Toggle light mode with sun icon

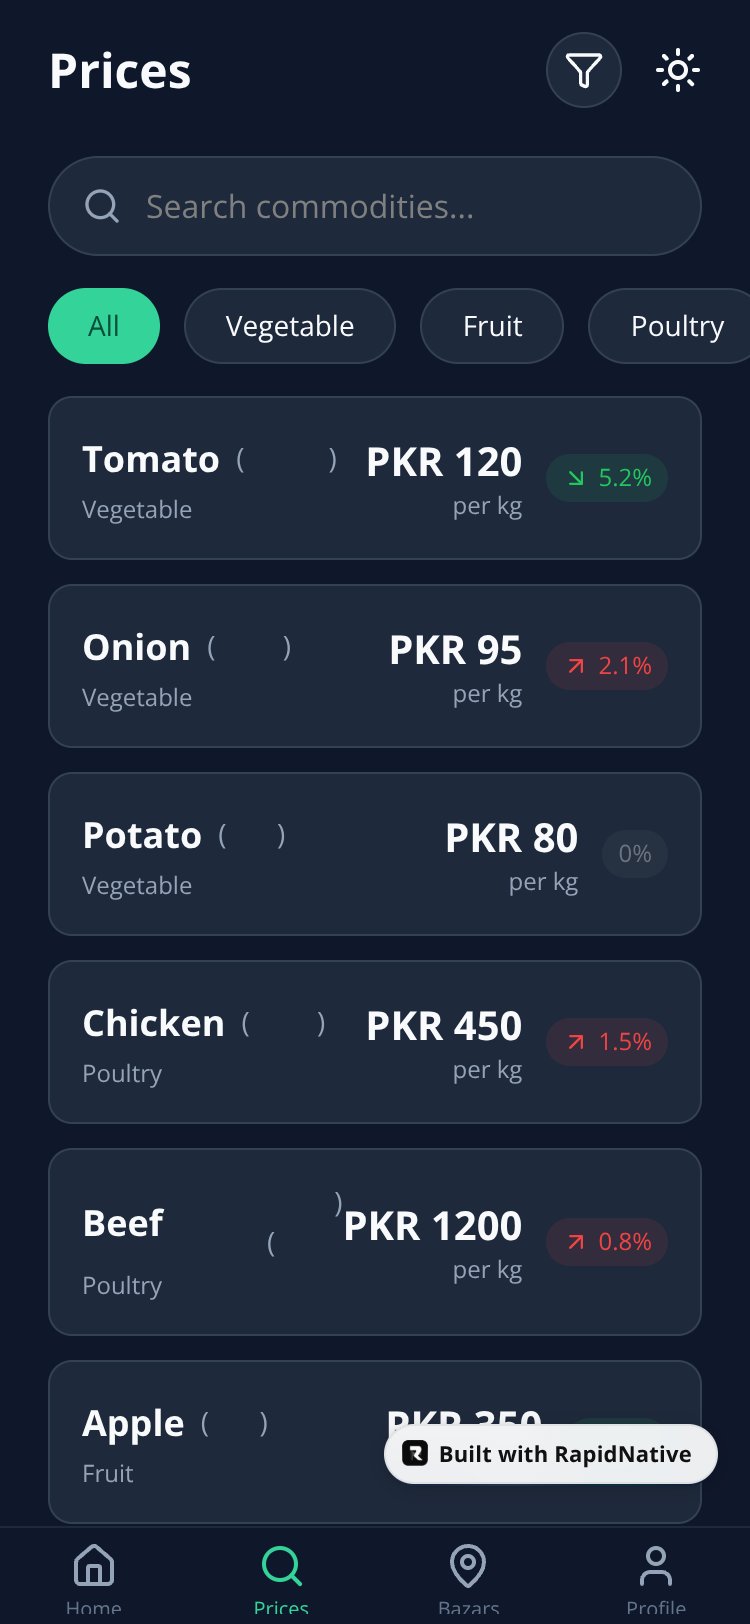coord(678,70)
